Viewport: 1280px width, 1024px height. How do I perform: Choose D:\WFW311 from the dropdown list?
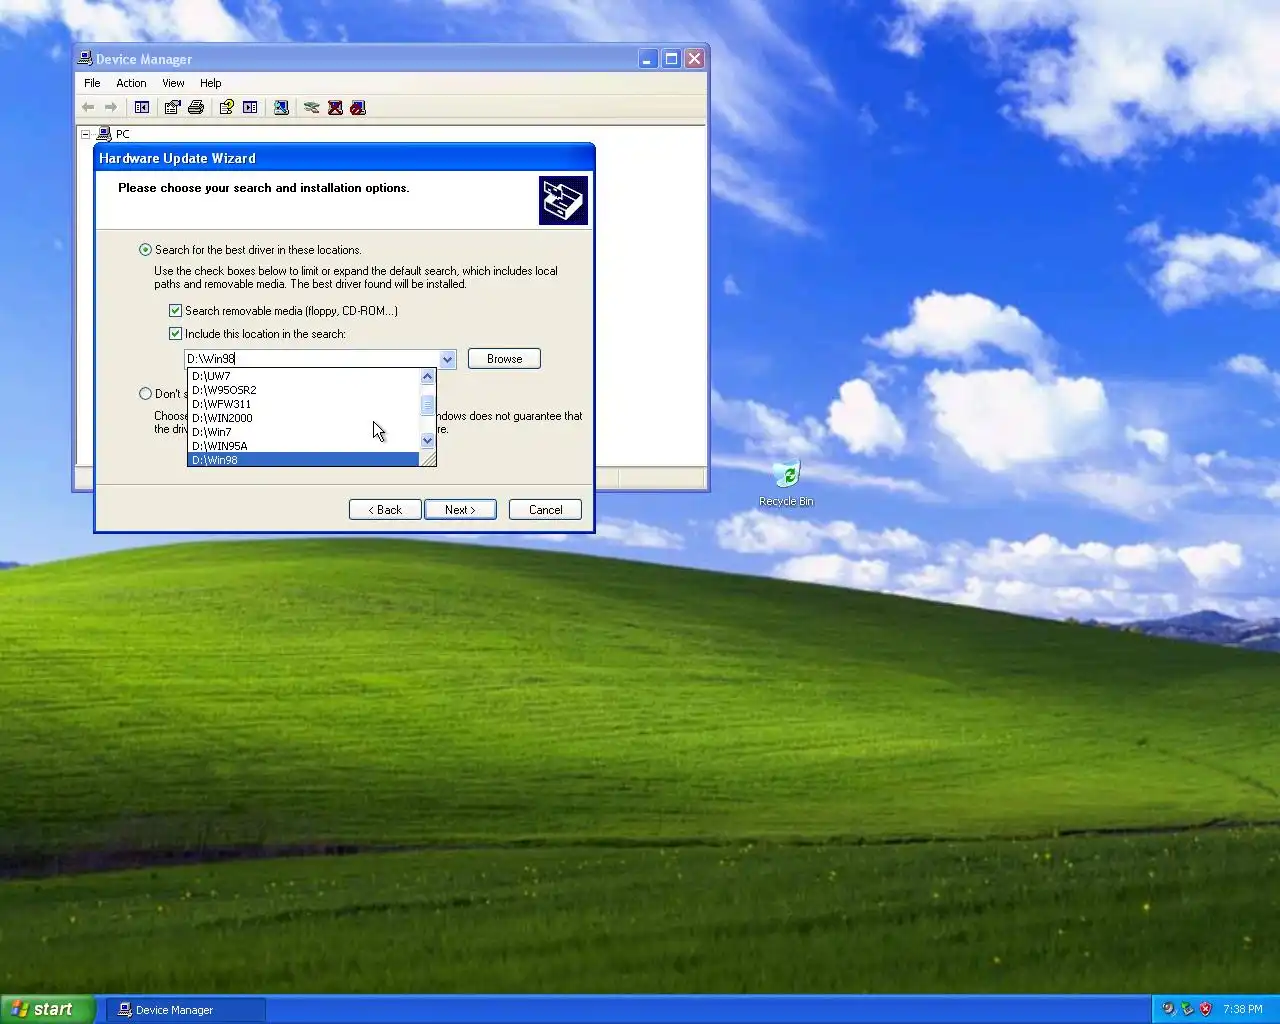point(303,404)
